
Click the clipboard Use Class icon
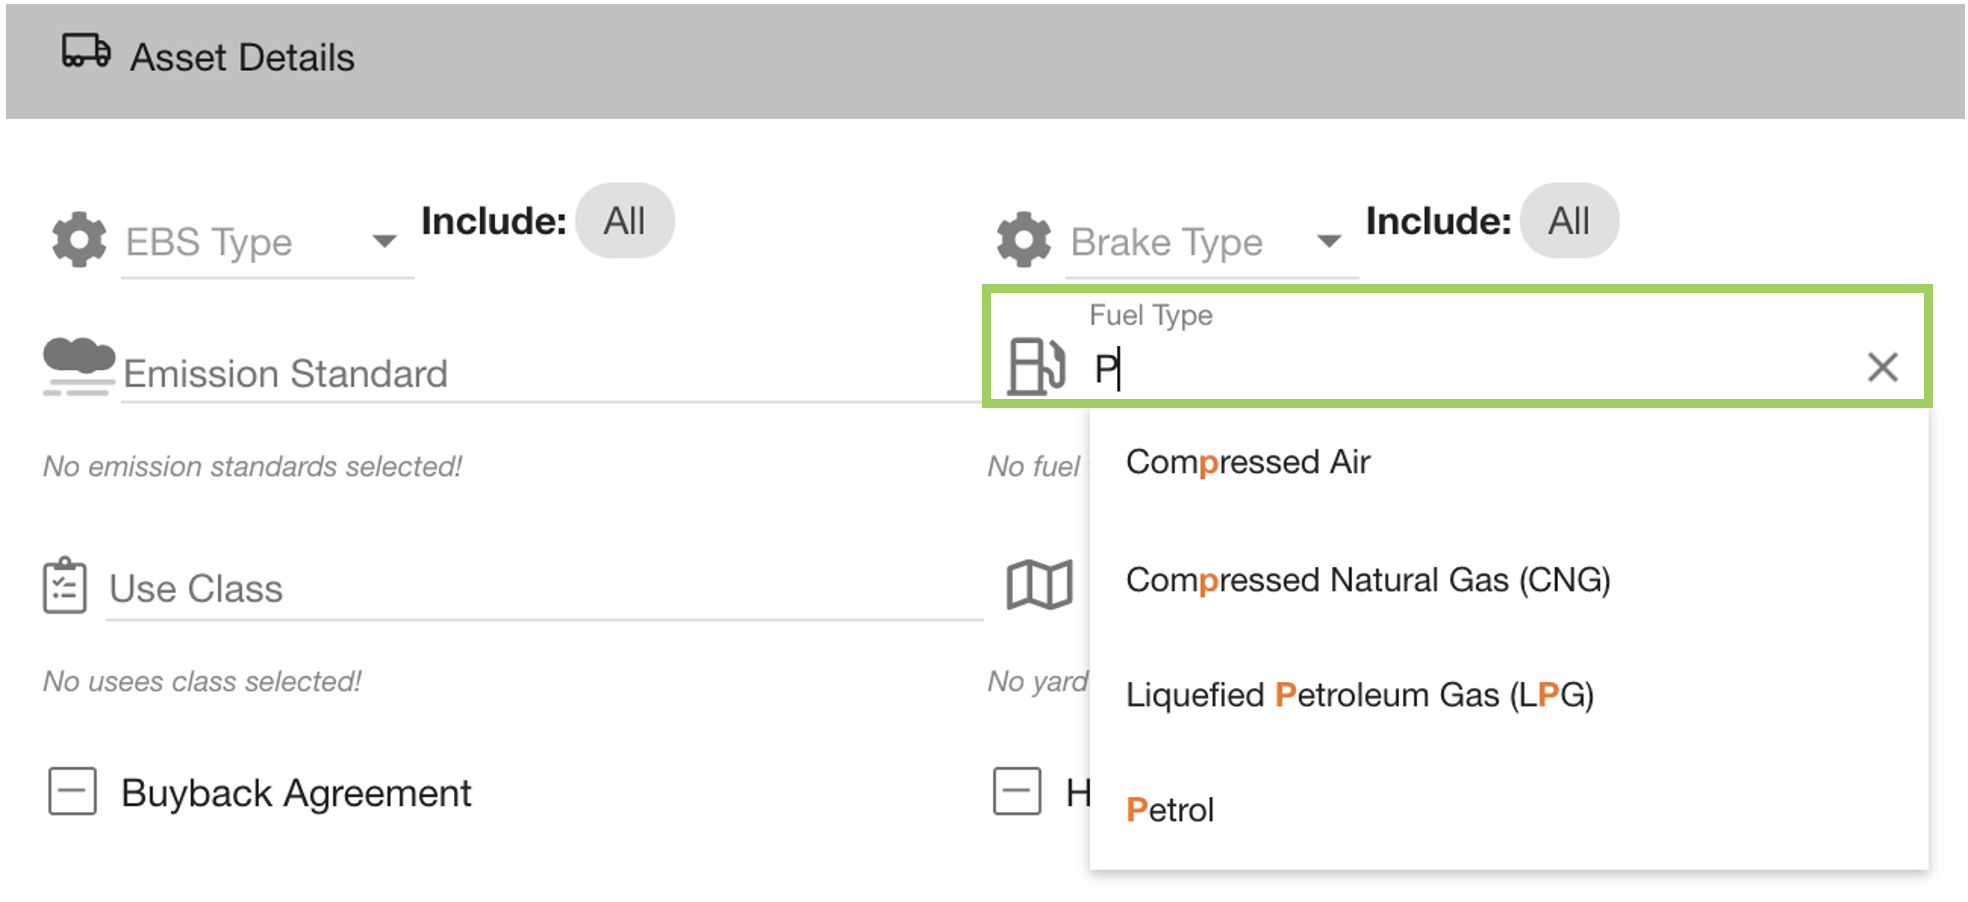65,586
